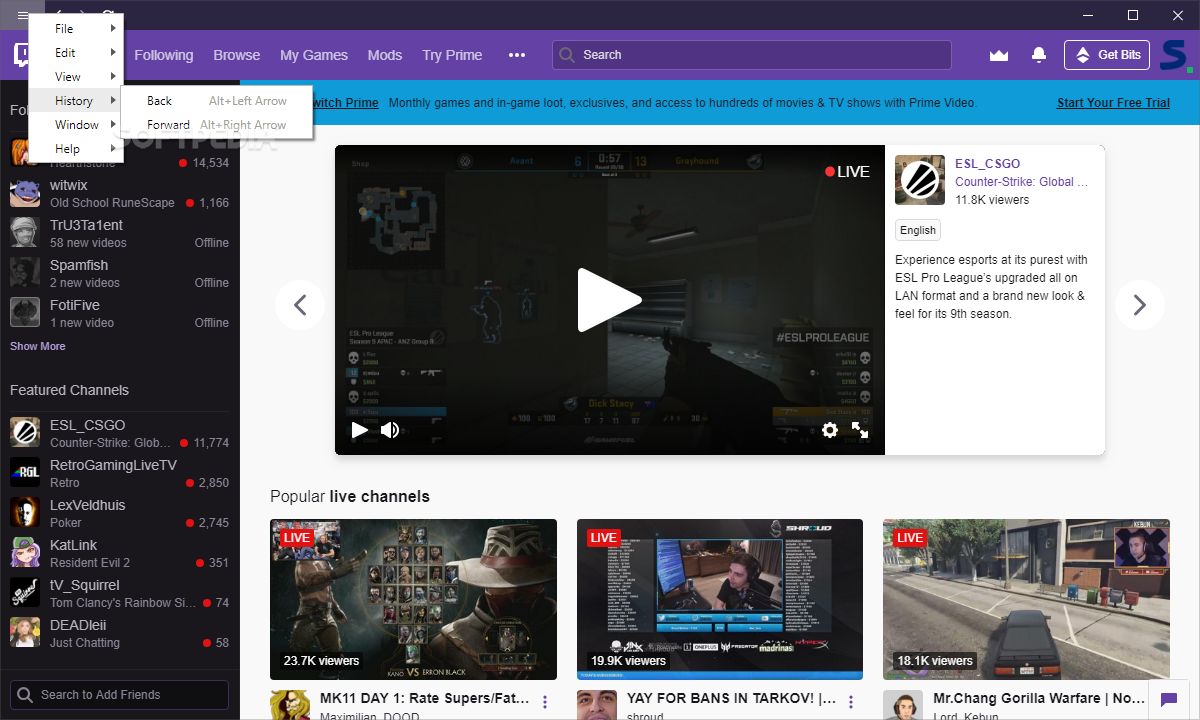Viewport: 1200px width, 720px height.
Task: Select Forward in History submenu
Action: 217,125
